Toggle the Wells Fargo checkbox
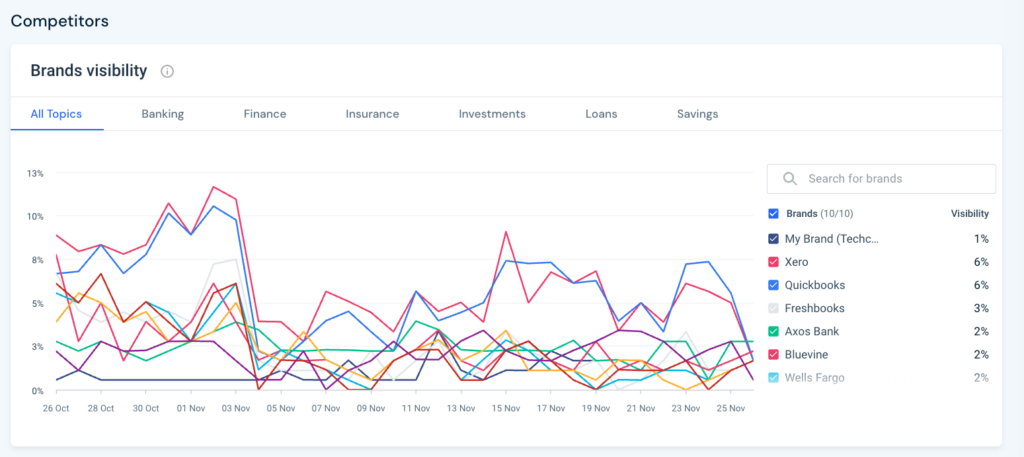 point(773,377)
